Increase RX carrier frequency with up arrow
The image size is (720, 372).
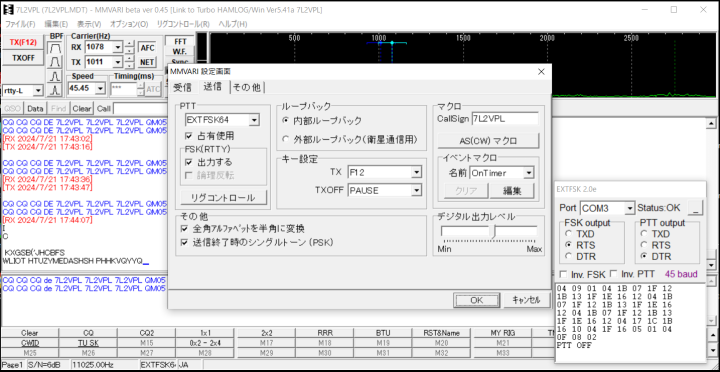point(130,44)
